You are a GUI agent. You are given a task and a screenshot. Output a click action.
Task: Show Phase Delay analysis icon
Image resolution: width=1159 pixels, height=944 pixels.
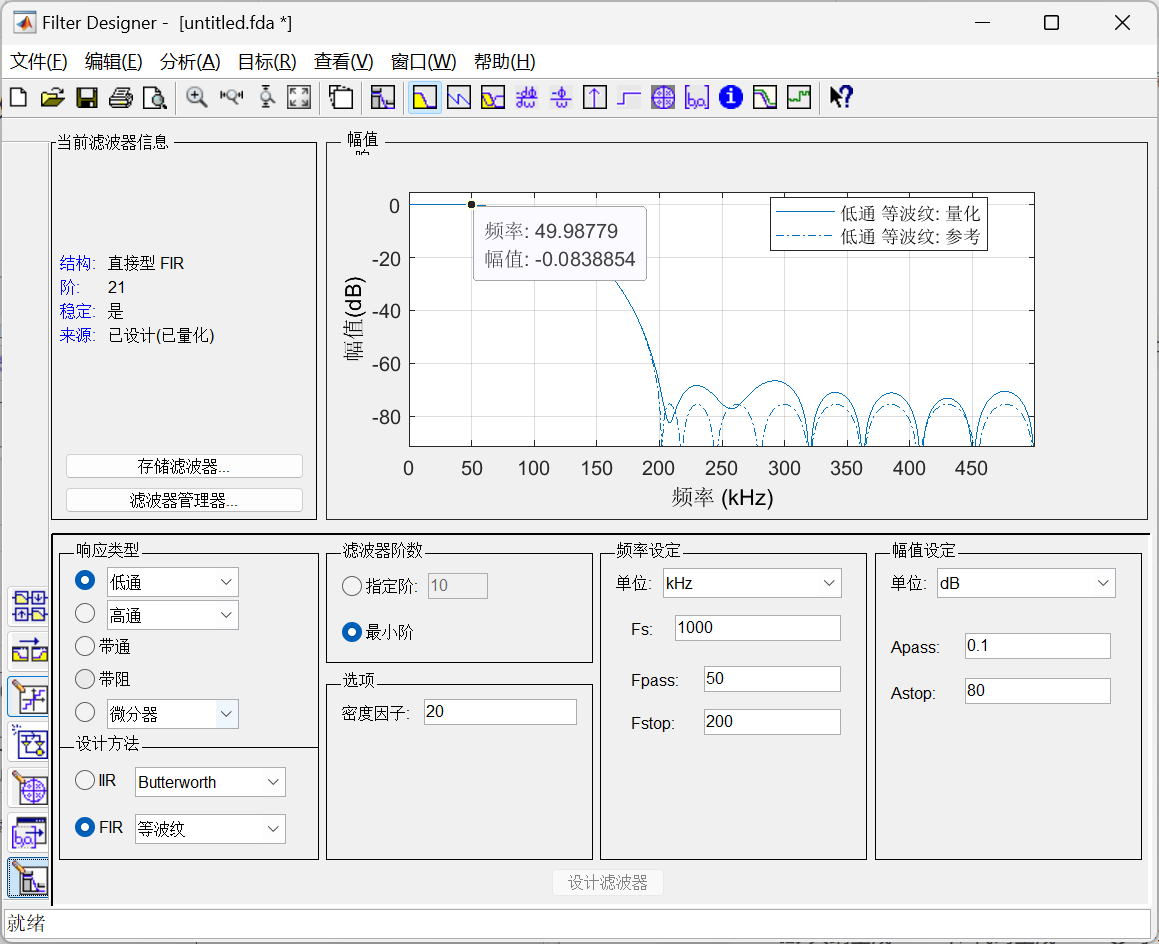[x=561, y=97]
